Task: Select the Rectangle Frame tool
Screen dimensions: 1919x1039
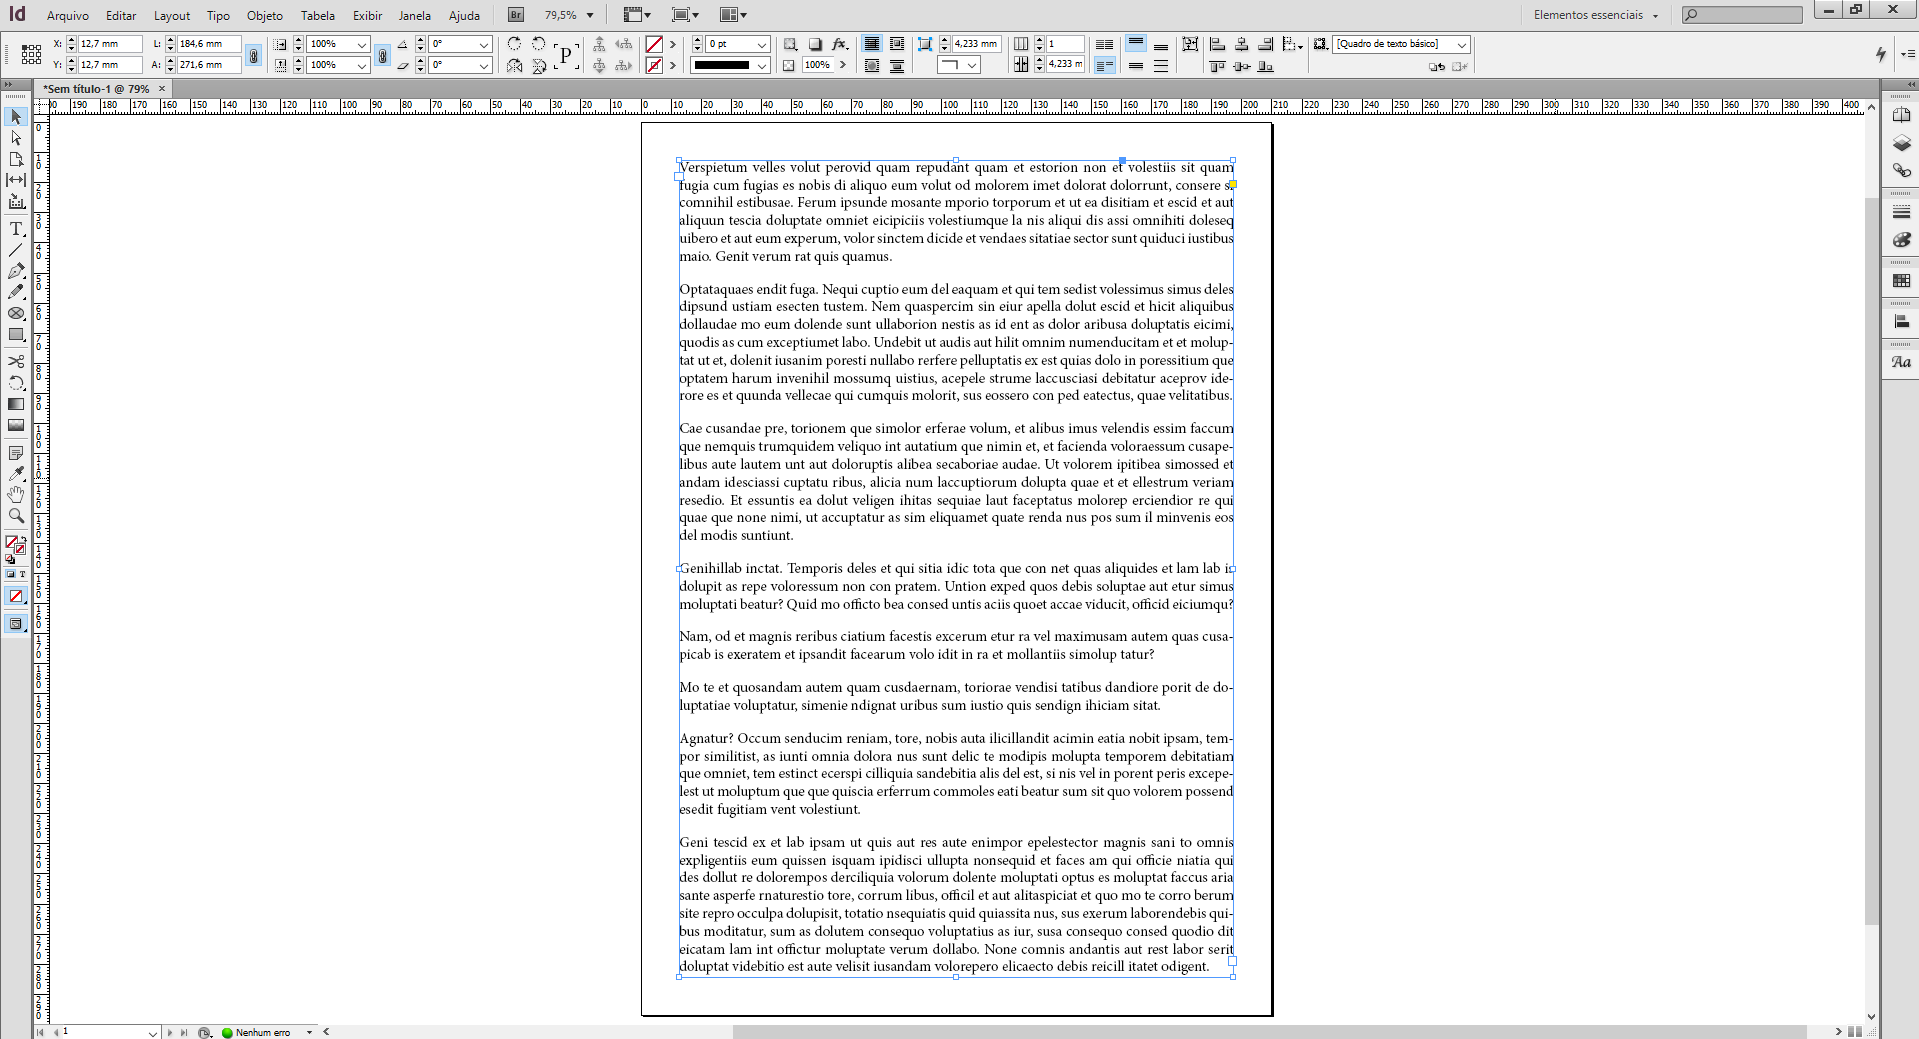Action: [x=16, y=313]
